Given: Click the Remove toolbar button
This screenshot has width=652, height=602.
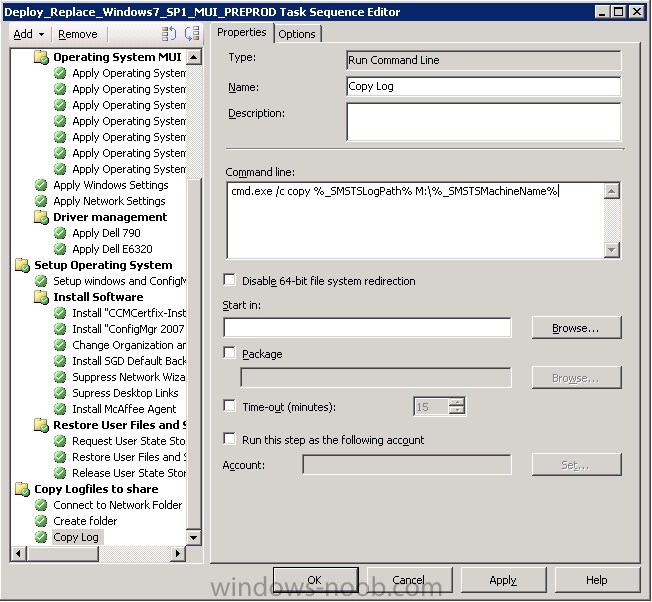Looking at the screenshot, I should pos(78,34).
